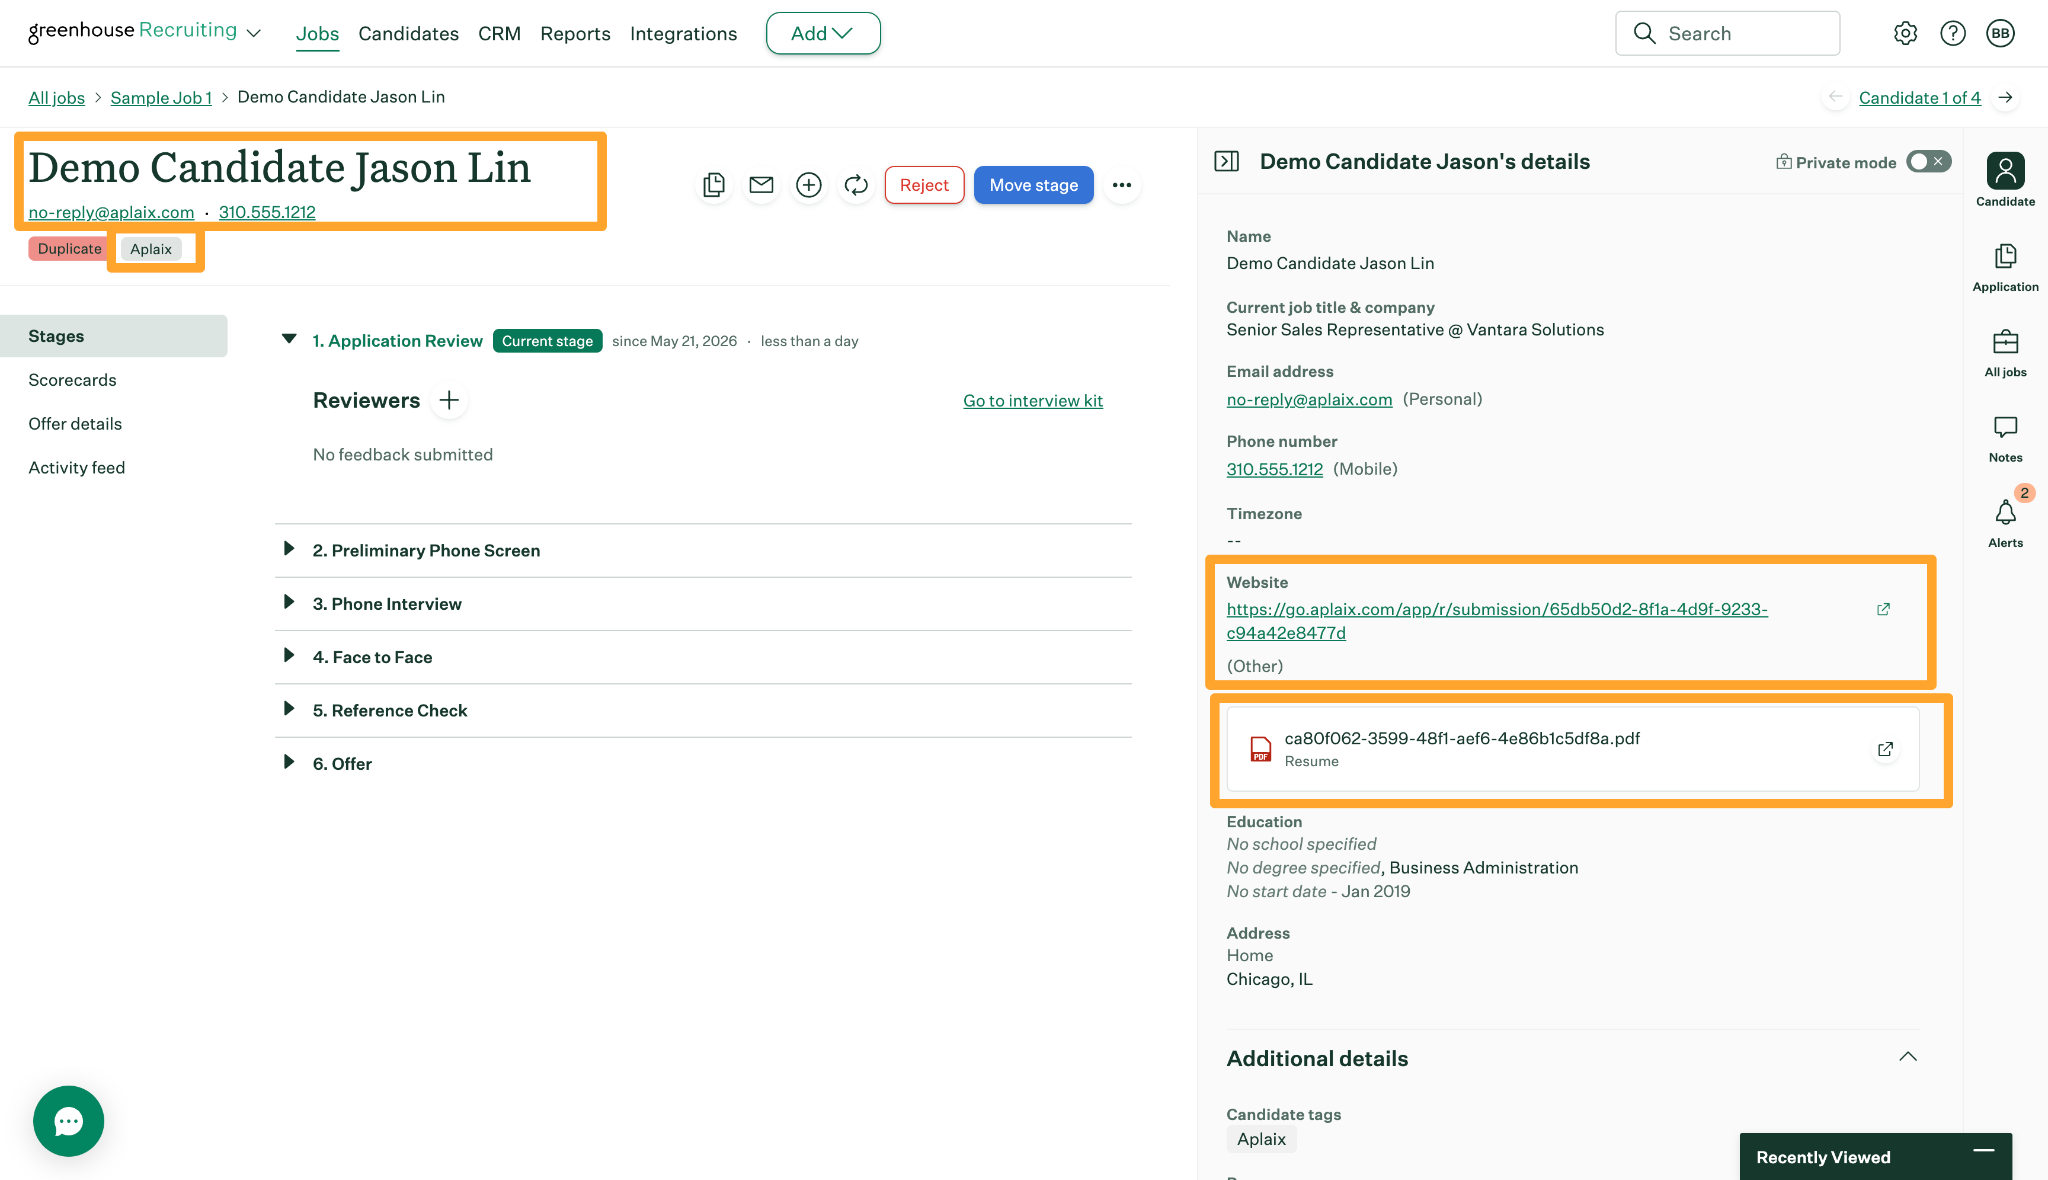This screenshot has width=2048, height=1180.
Task: Open the help question mark icon
Action: click(1952, 33)
